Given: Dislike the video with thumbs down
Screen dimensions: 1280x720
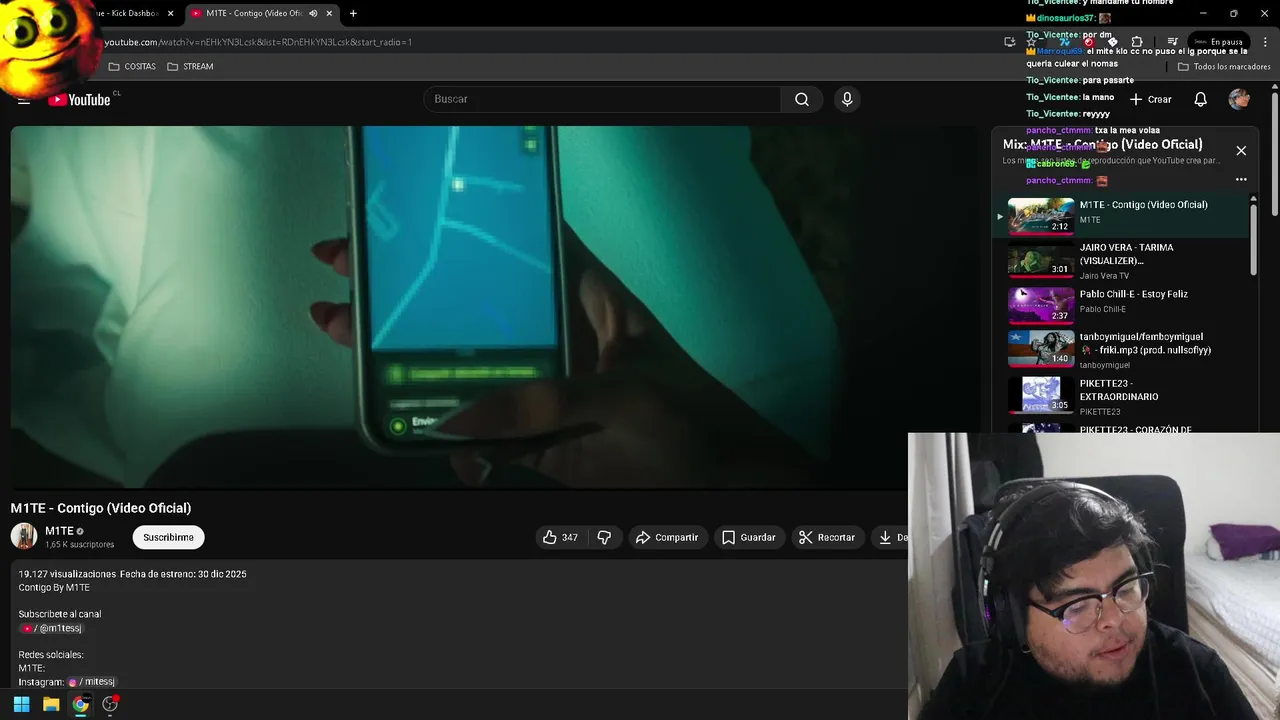Looking at the screenshot, I should [604, 537].
